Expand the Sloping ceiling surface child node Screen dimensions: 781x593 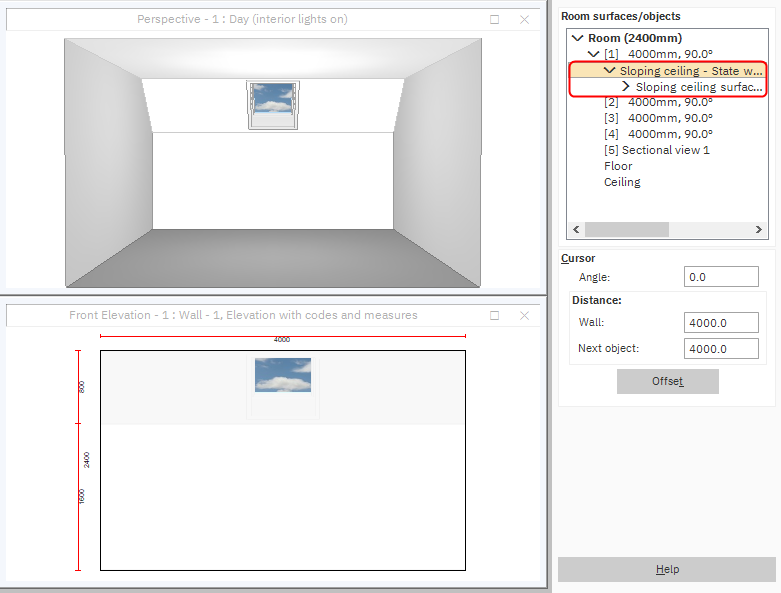(626, 87)
